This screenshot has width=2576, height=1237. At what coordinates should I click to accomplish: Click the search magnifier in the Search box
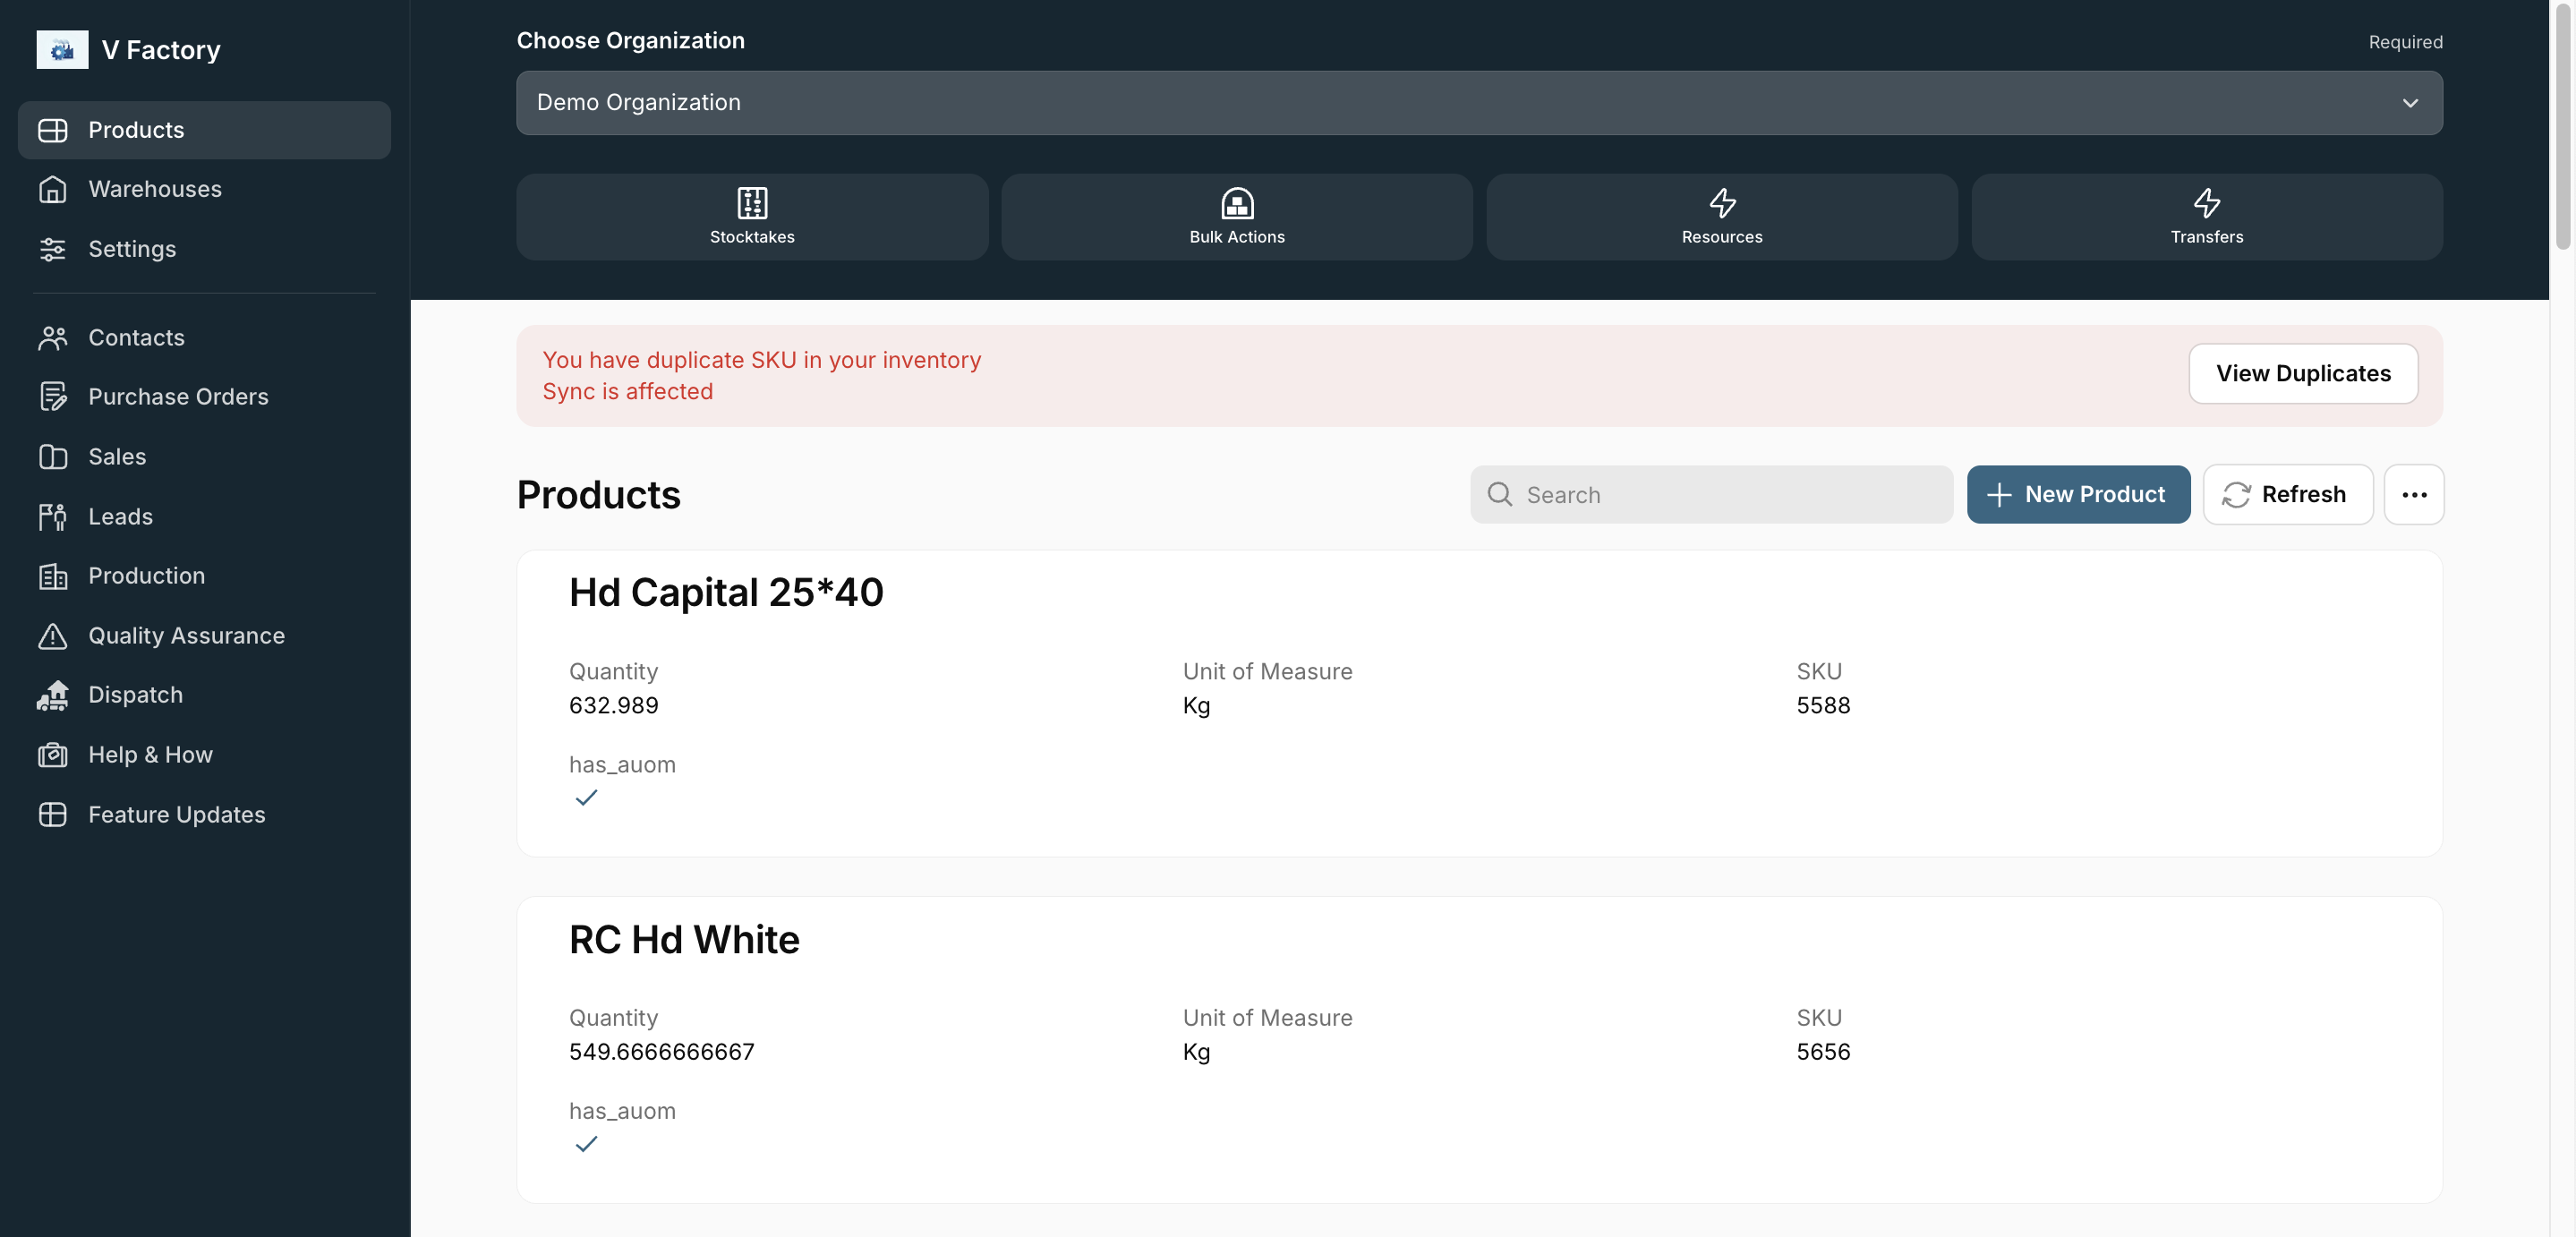pyautogui.click(x=1500, y=494)
